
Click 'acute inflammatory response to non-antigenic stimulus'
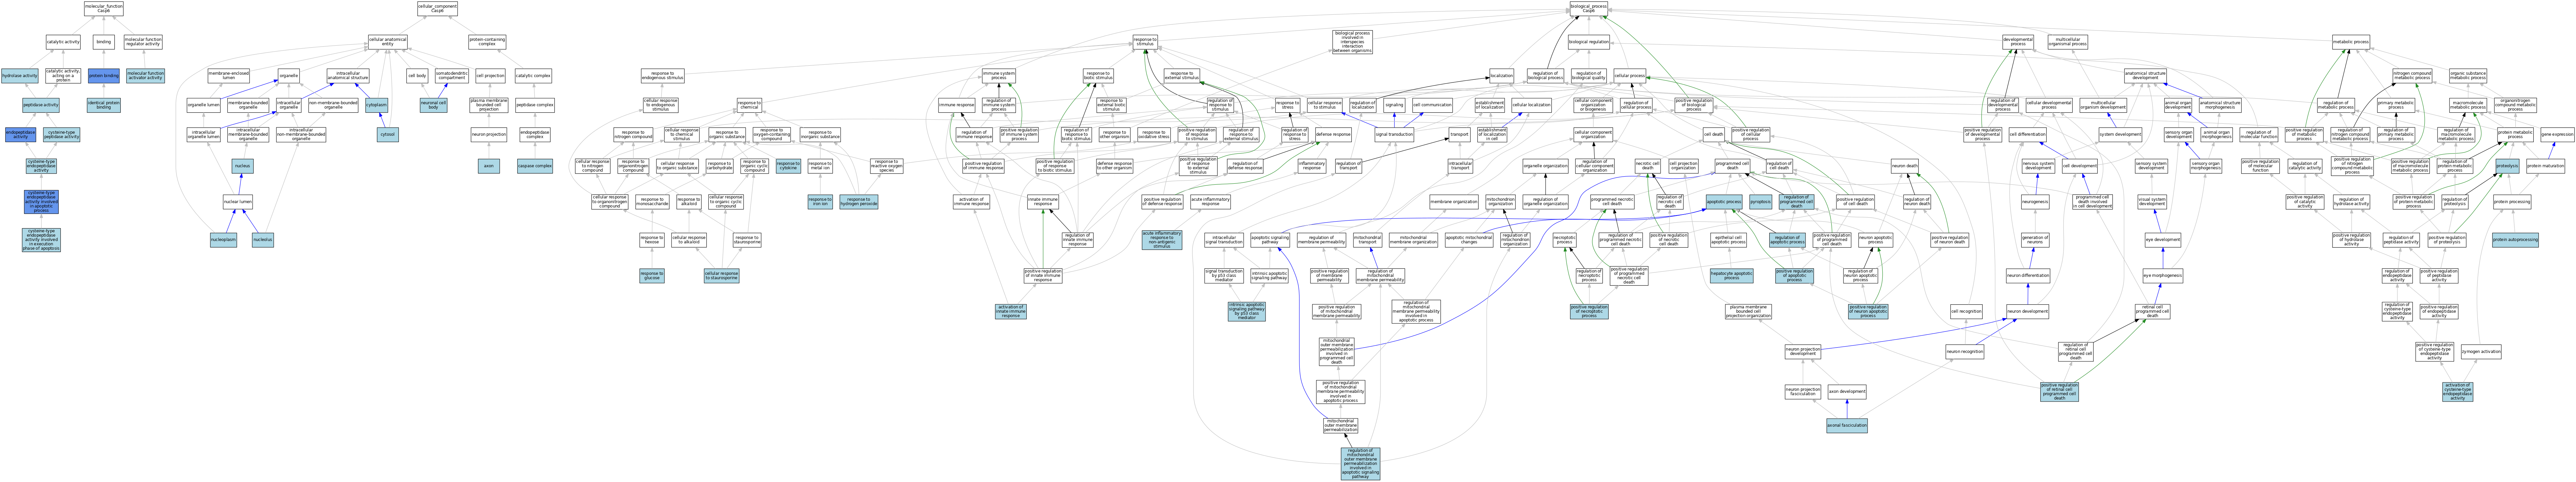1161,240
